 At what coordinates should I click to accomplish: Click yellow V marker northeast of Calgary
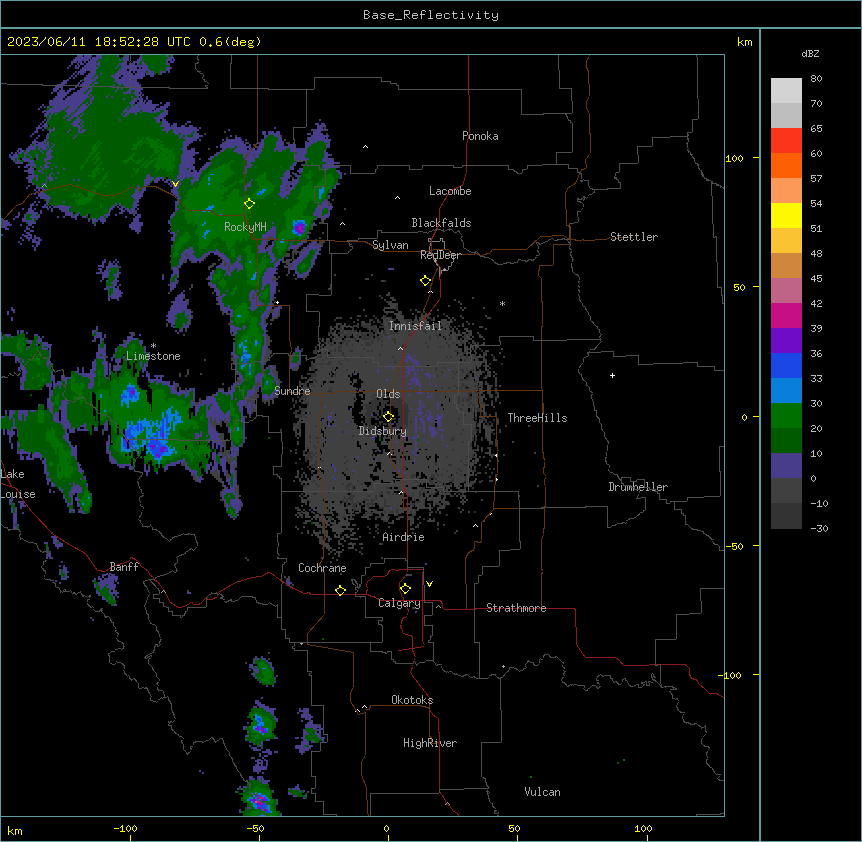click(x=429, y=584)
